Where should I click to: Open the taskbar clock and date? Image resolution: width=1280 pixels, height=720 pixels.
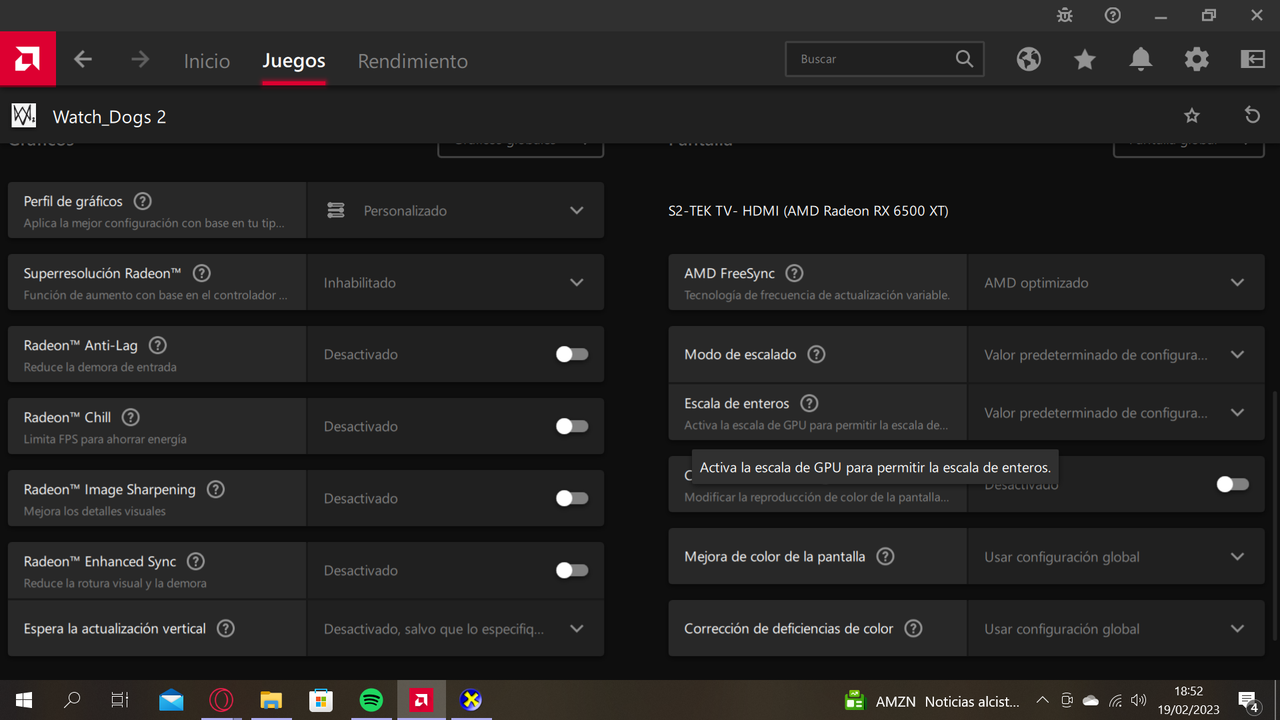point(1189,700)
